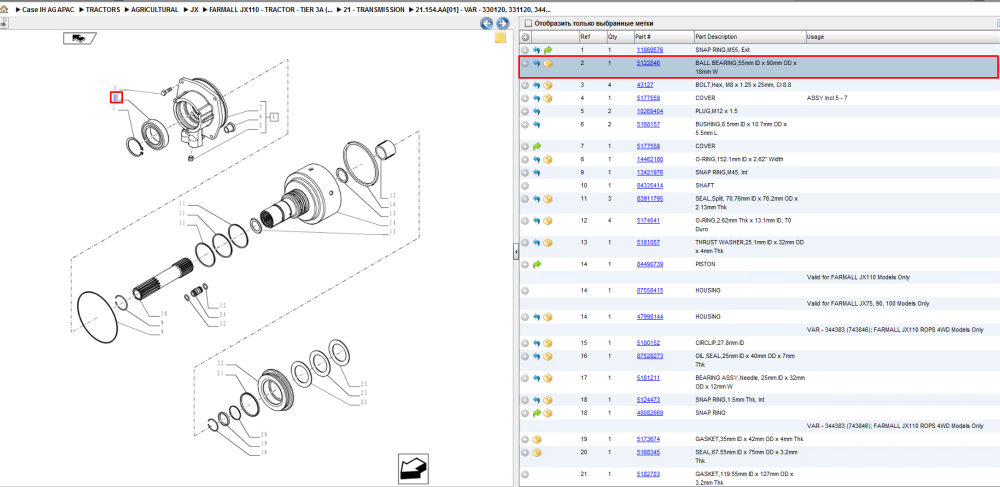Viewport: 1000px width, 487px height.
Task: Click the green arrow icon for part 5177558
Action: [x=537, y=146]
